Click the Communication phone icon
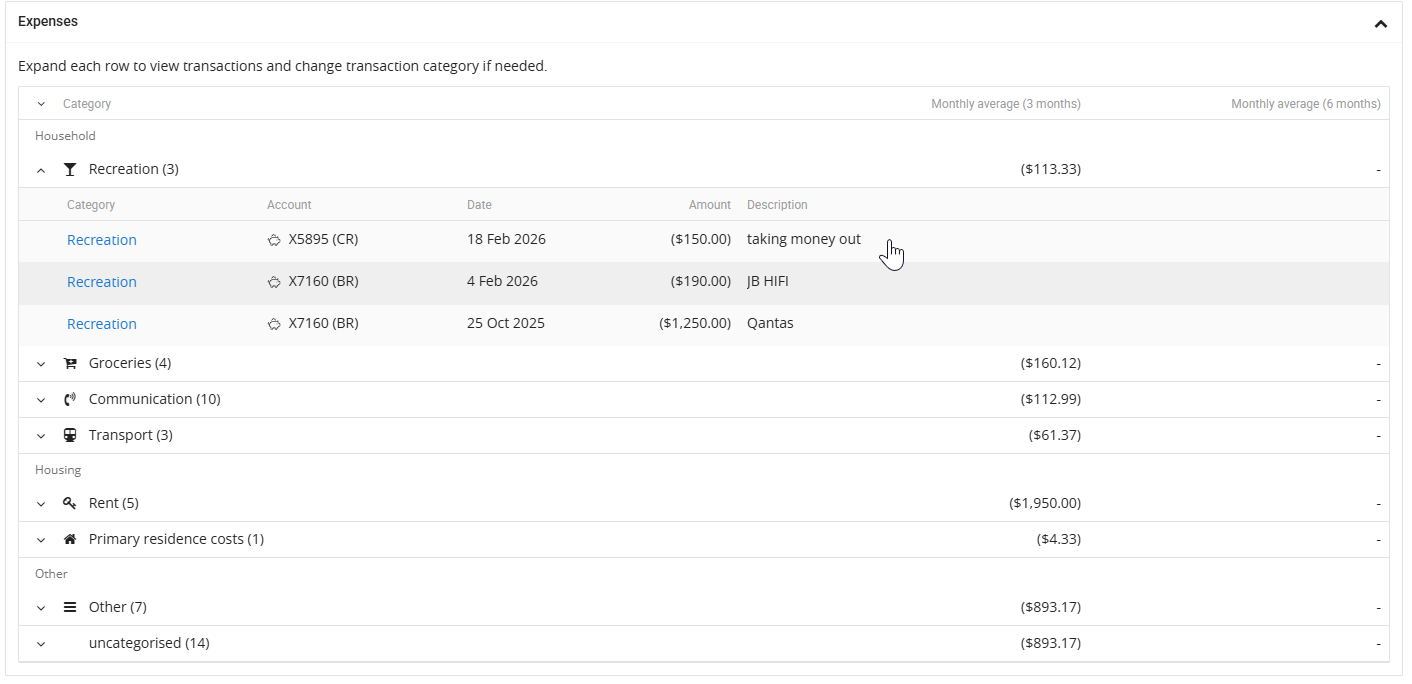This screenshot has height=684, width=1412. click(70, 399)
